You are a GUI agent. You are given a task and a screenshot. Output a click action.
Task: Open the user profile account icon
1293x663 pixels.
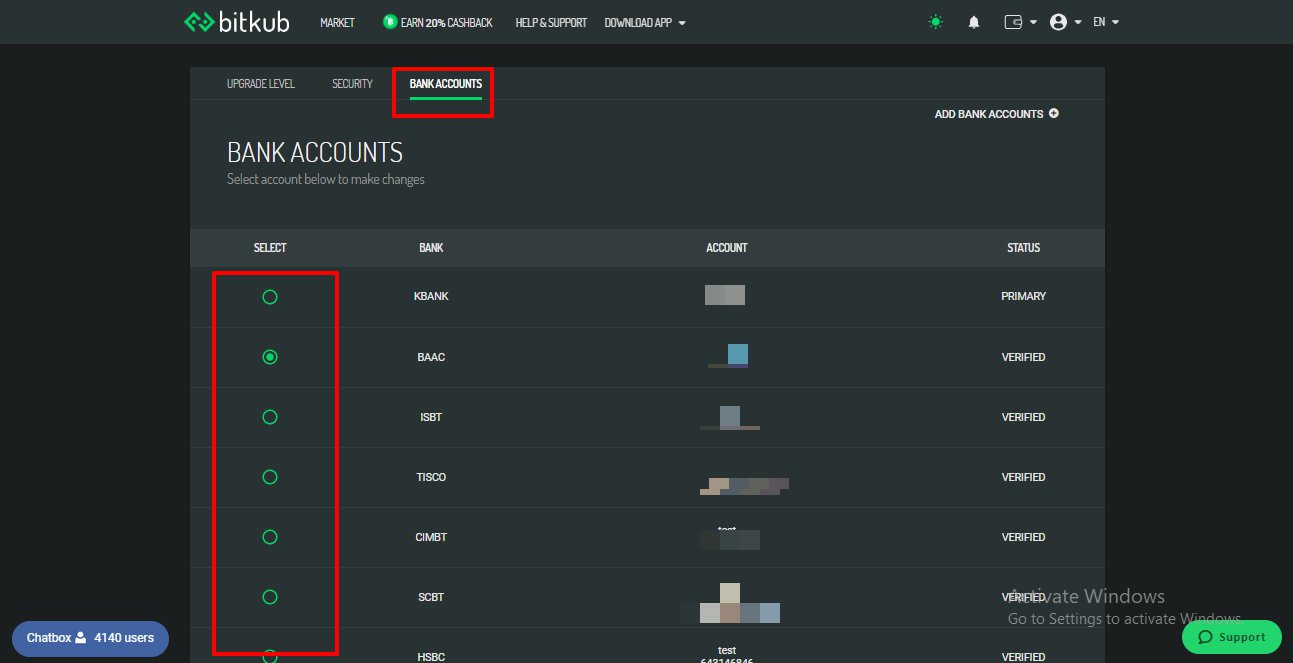(x=1057, y=21)
